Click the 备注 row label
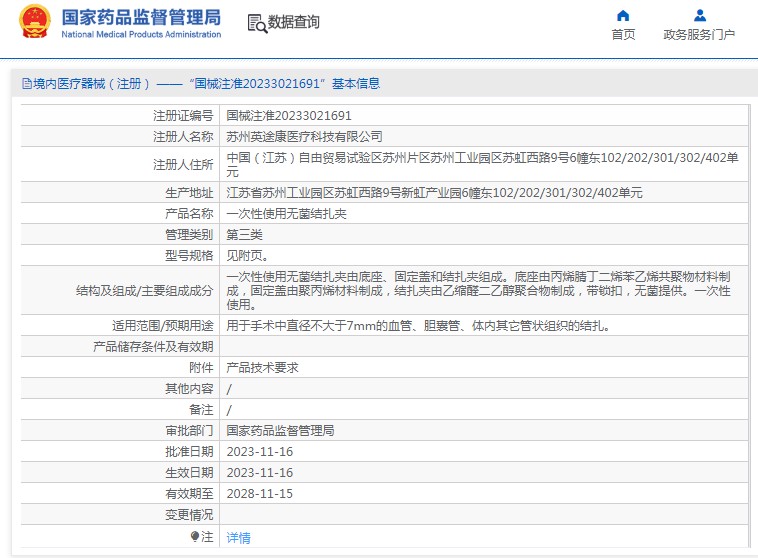 pos(201,410)
